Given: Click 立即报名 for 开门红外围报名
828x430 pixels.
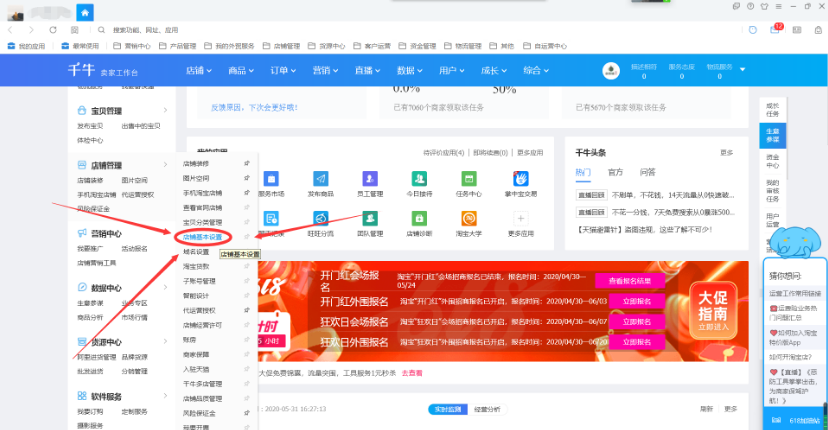Looking at the screenshot, I should (637, 301).
